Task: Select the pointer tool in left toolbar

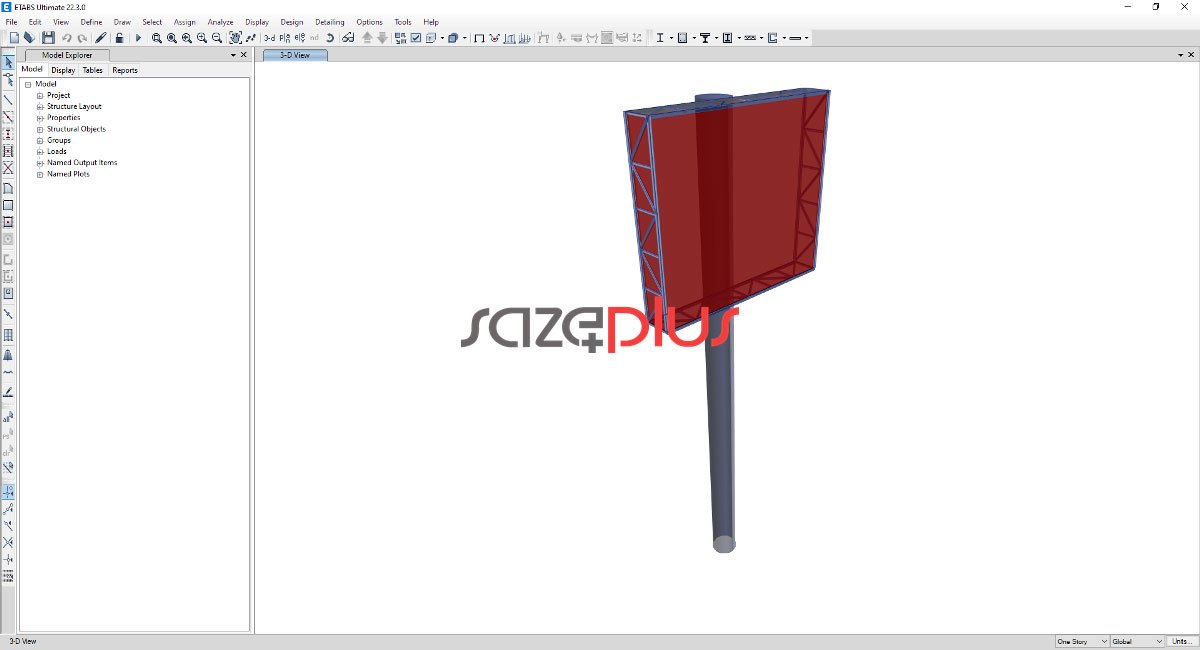Action: pyautogui.click(x=8, y=63)
